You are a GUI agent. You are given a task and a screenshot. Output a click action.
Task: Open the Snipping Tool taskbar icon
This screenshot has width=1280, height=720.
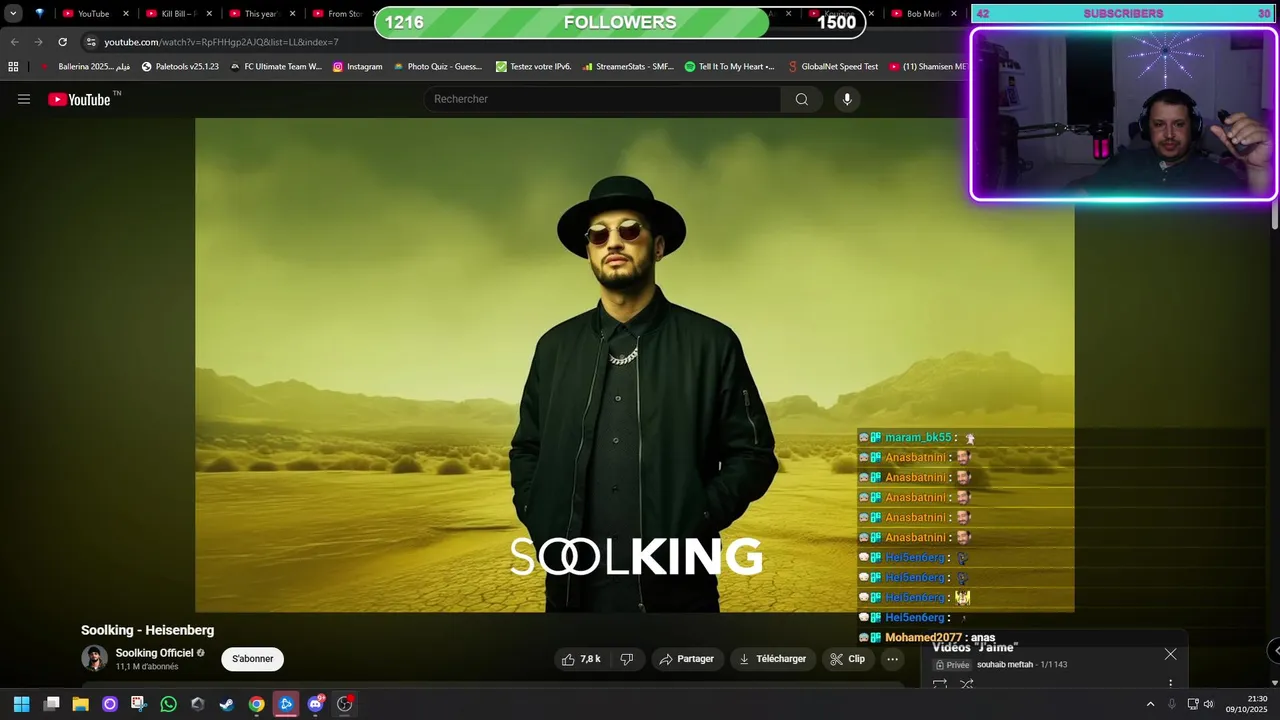click(x=138, y=704)
